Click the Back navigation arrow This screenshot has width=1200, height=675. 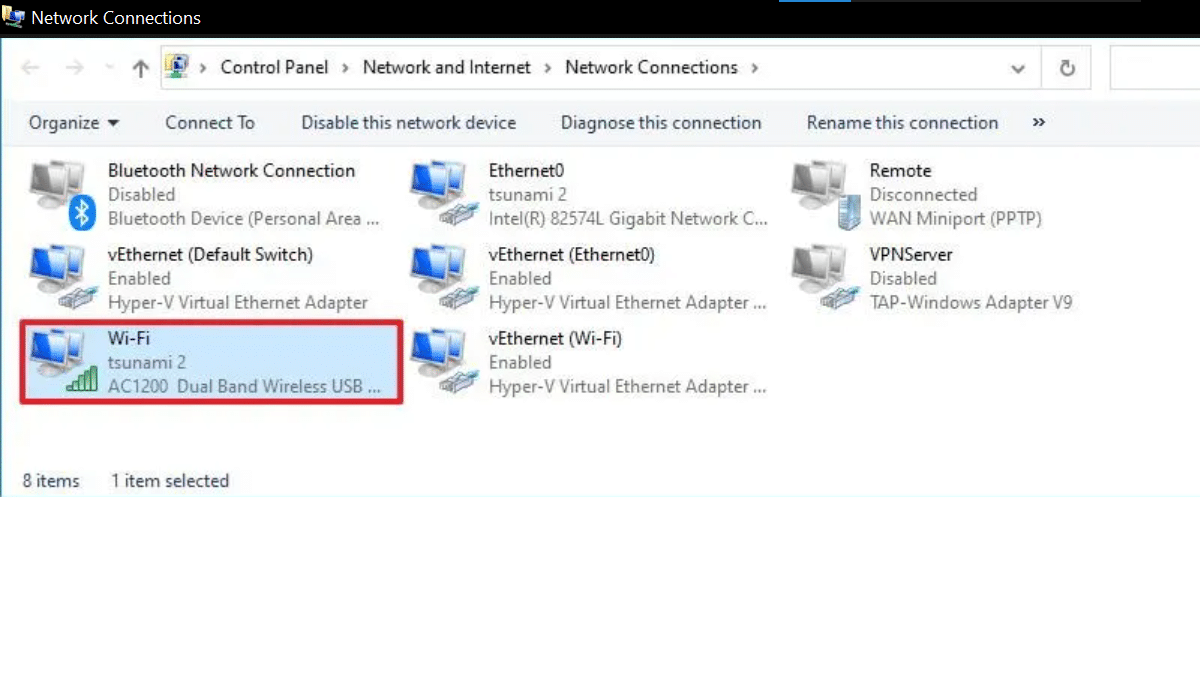tap(30, 68)
